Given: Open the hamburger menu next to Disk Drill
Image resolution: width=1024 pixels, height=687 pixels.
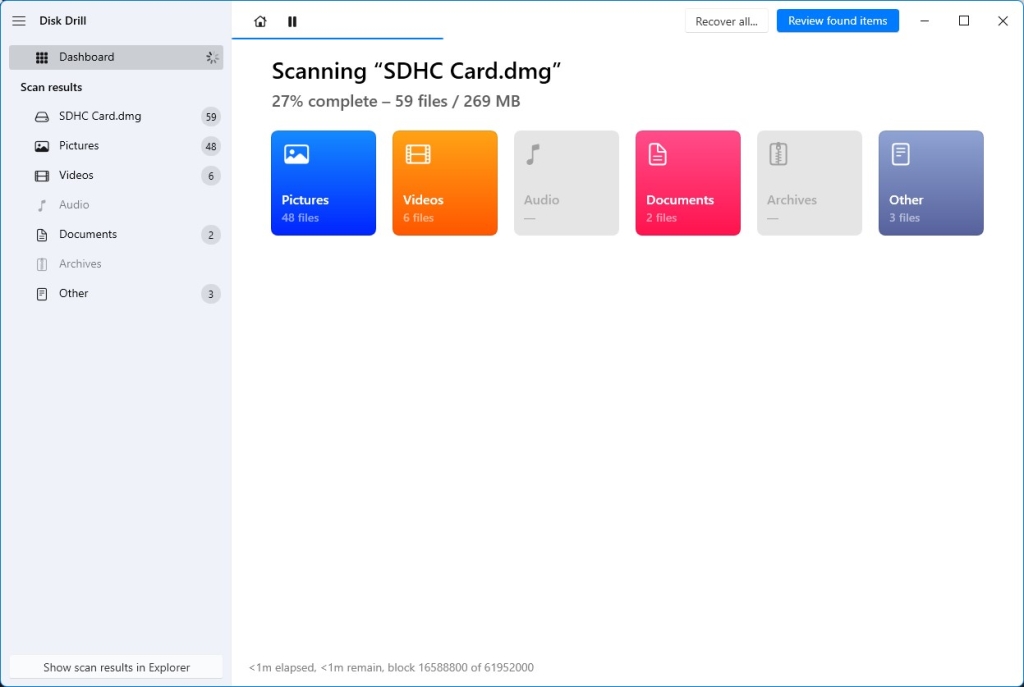Looking at the screenshot, I should tap(18, 20).
